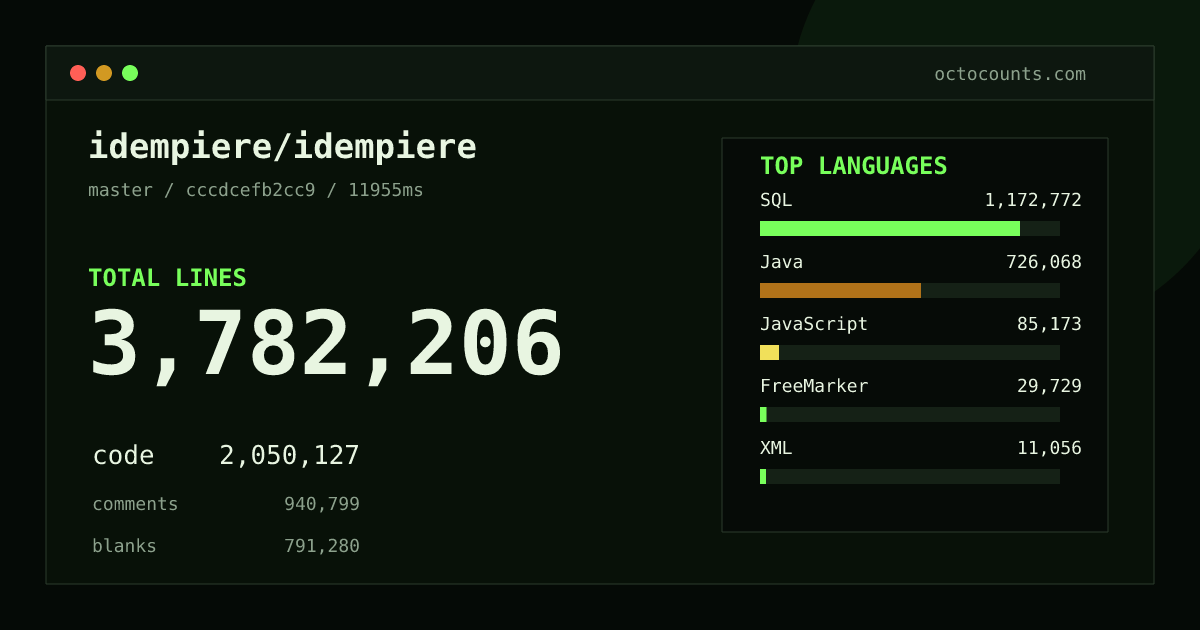
Task: Select the 2,050,127 code count
Action: coord(289,456)
